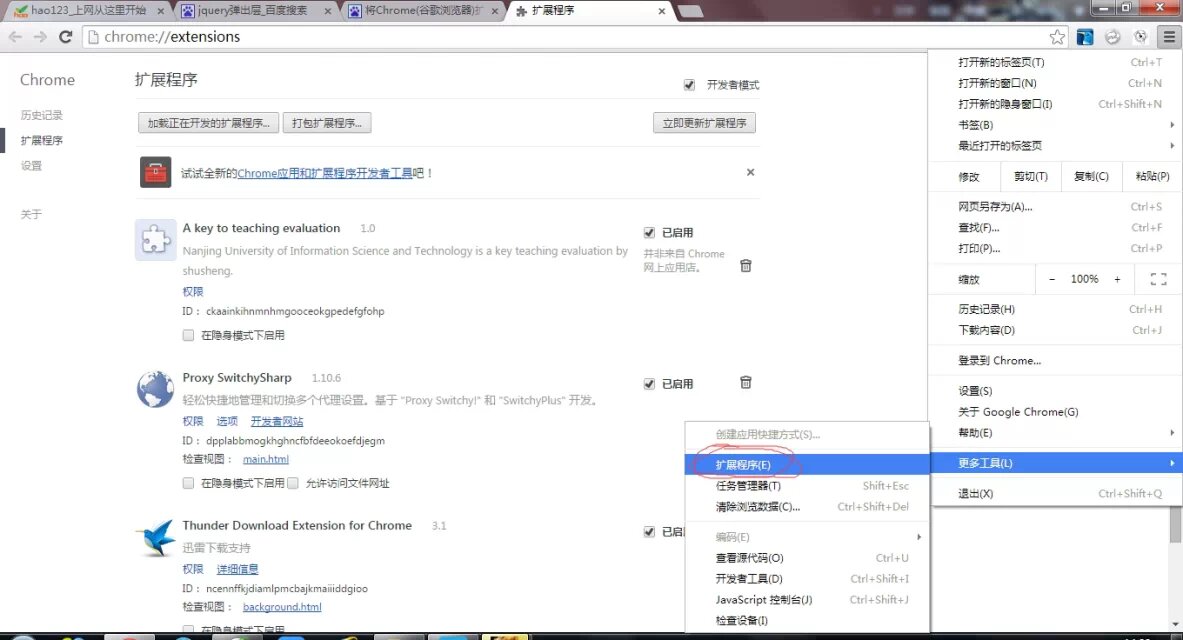The height and width of the screenshot is (640, 1183).
Task: Open 选项 link of Proxy SwitchySharp
Action: [x=227, y=421]
